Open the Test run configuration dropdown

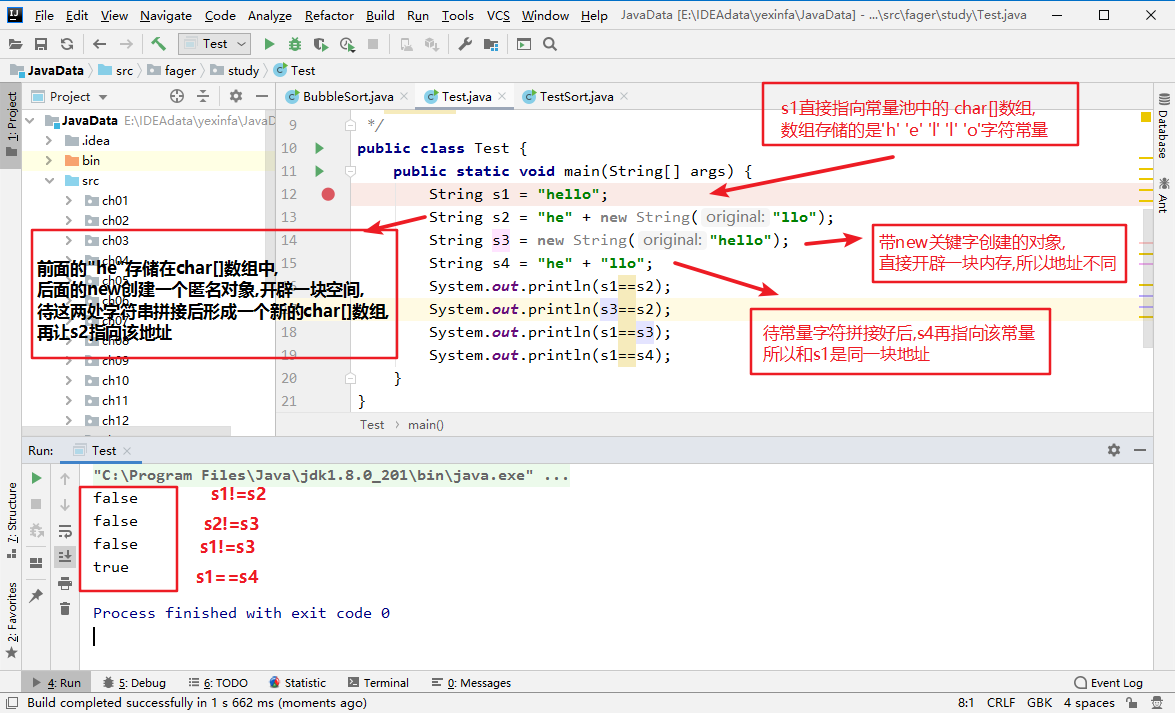[x=215, y=44]
